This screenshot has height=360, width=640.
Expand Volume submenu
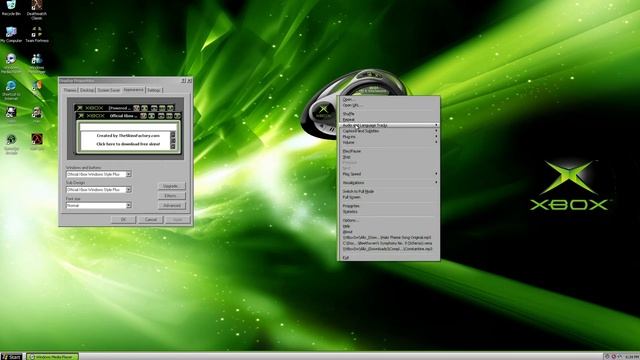pos(389,142)
